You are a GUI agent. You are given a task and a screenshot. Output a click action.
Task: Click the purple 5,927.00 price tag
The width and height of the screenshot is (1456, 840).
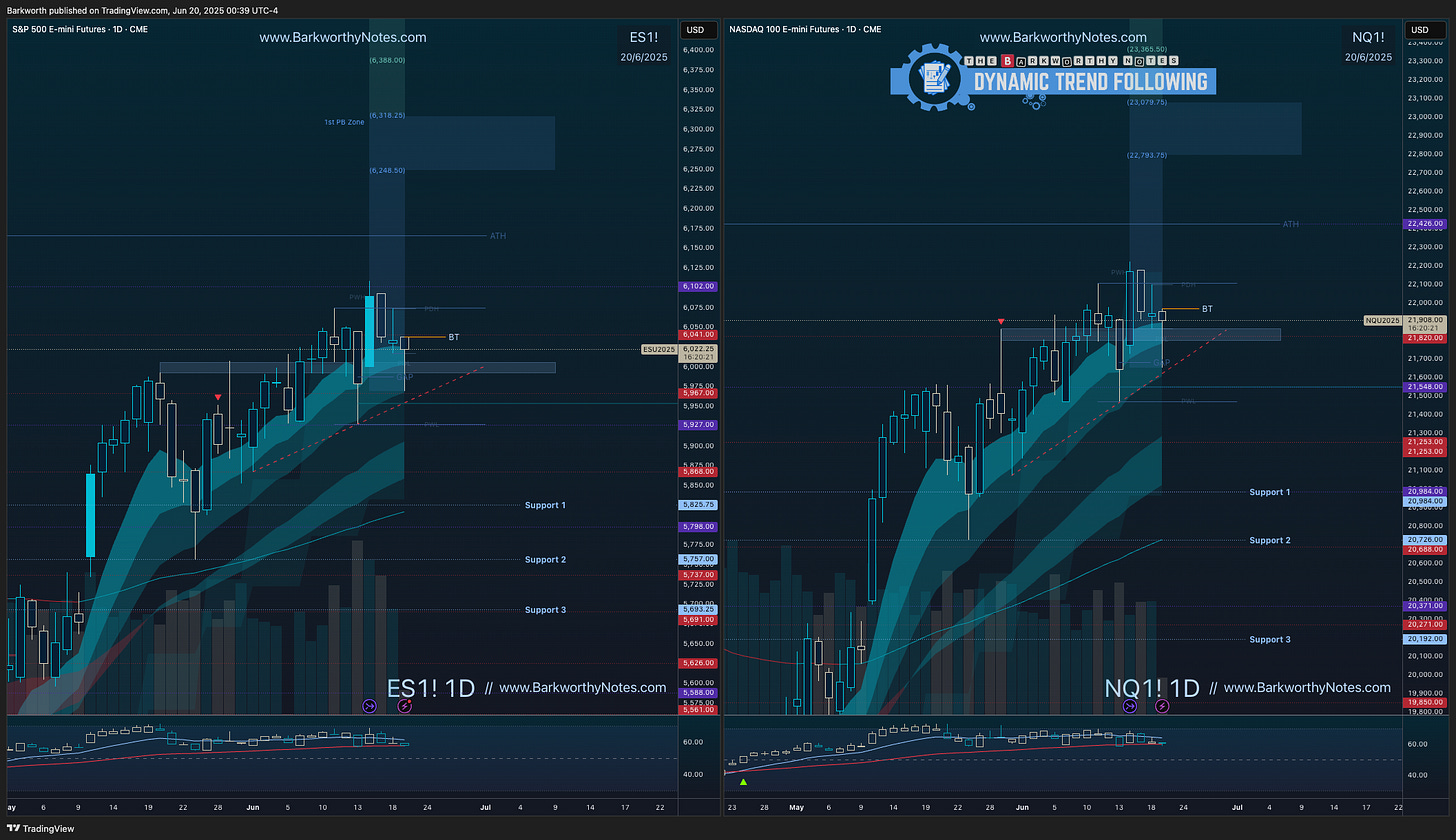(x=697, y=425)
